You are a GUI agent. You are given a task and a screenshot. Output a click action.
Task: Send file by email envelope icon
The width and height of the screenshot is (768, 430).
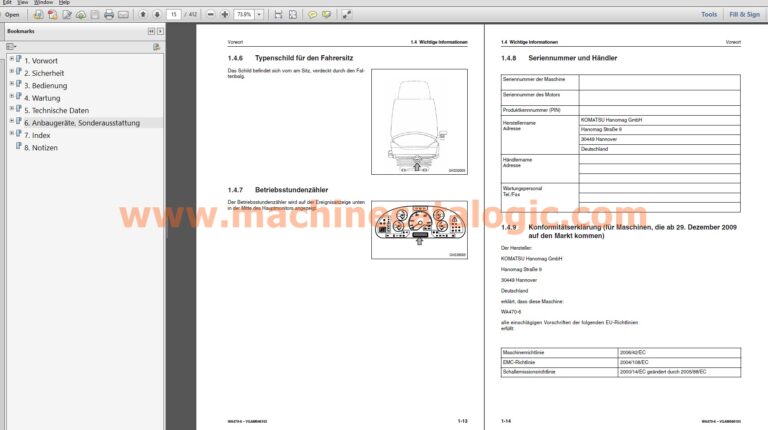[x=123, y=15]
